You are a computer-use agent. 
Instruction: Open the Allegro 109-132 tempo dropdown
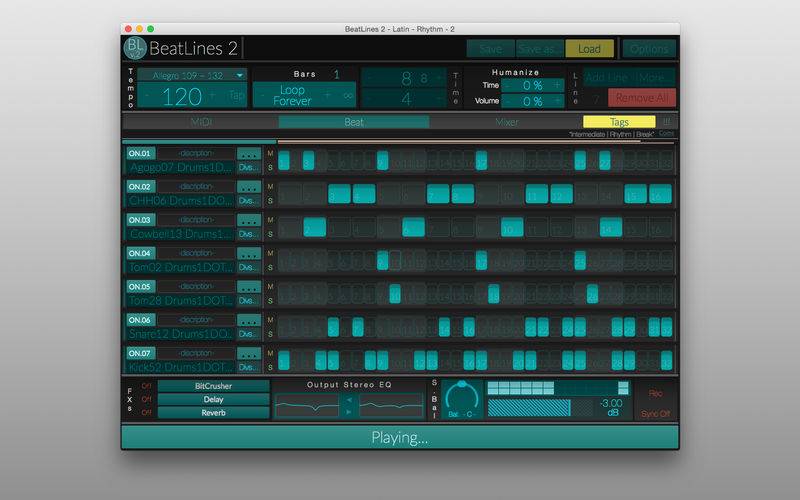pyautogui.click(x=192, y=76)
